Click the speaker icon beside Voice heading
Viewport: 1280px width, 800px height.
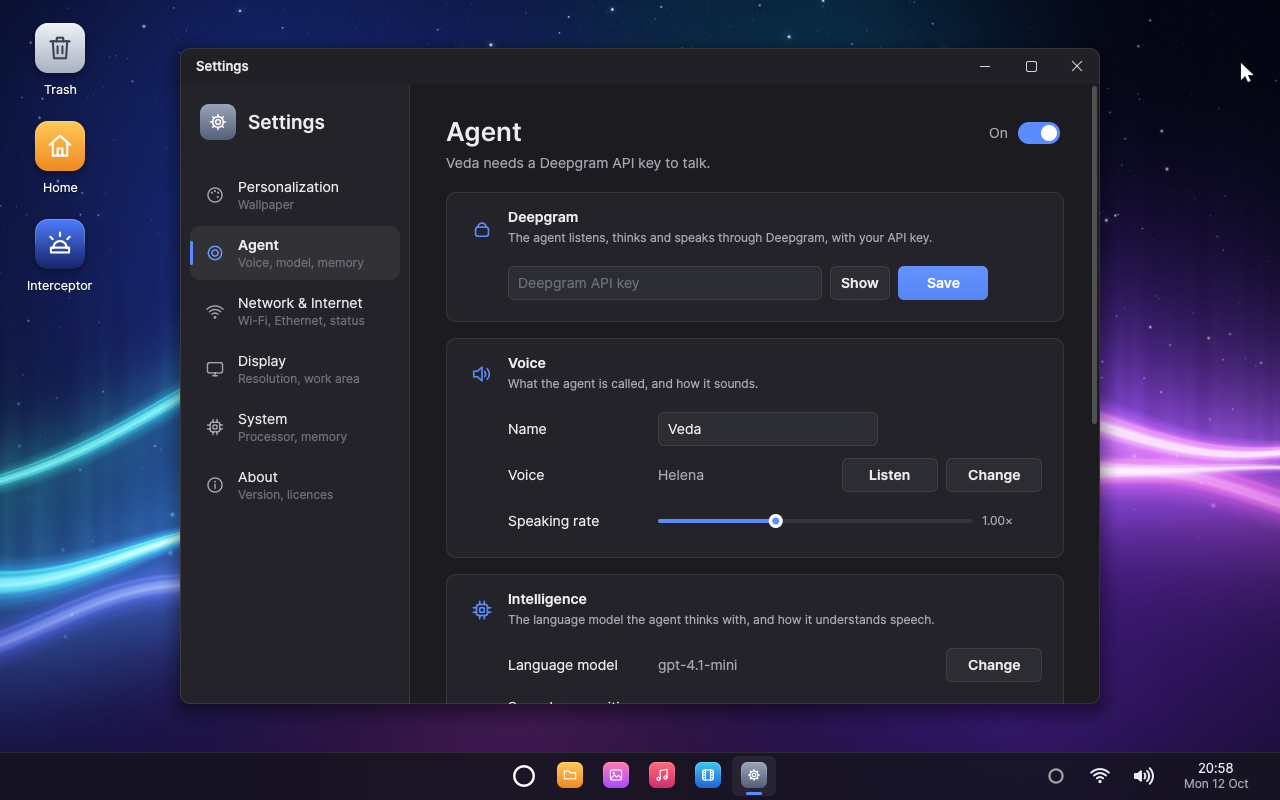482,374
